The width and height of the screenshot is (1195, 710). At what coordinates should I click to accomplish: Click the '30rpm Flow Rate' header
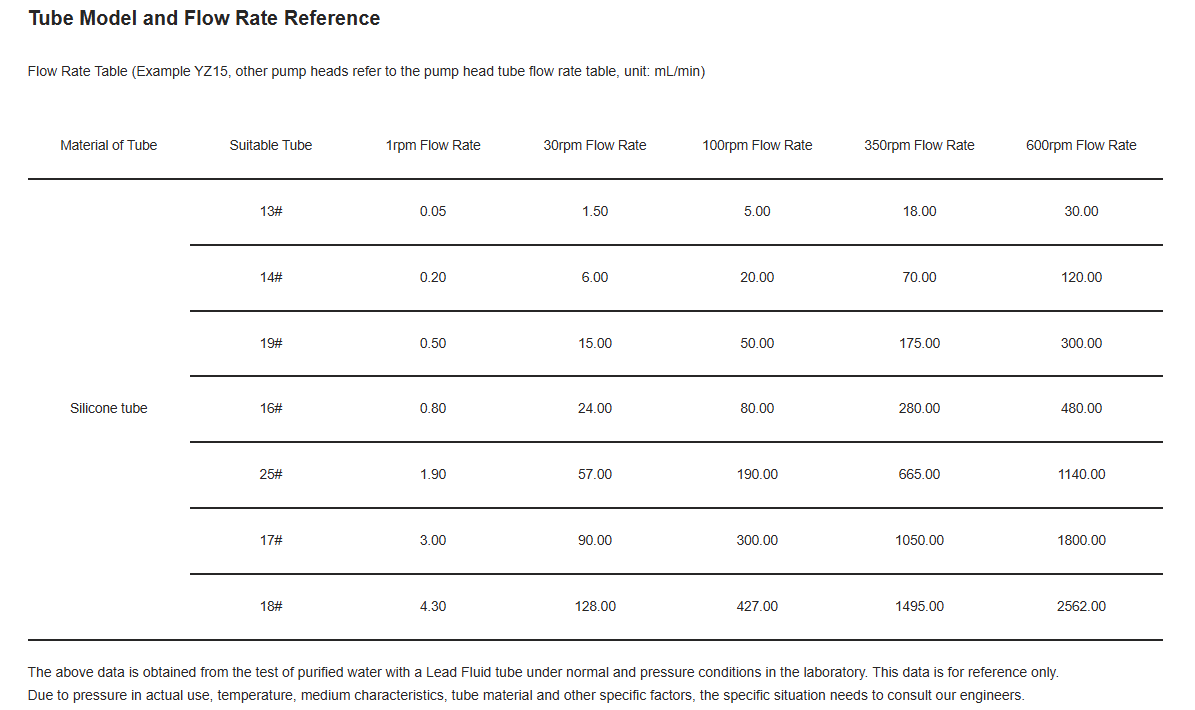(x=595, y=145)
